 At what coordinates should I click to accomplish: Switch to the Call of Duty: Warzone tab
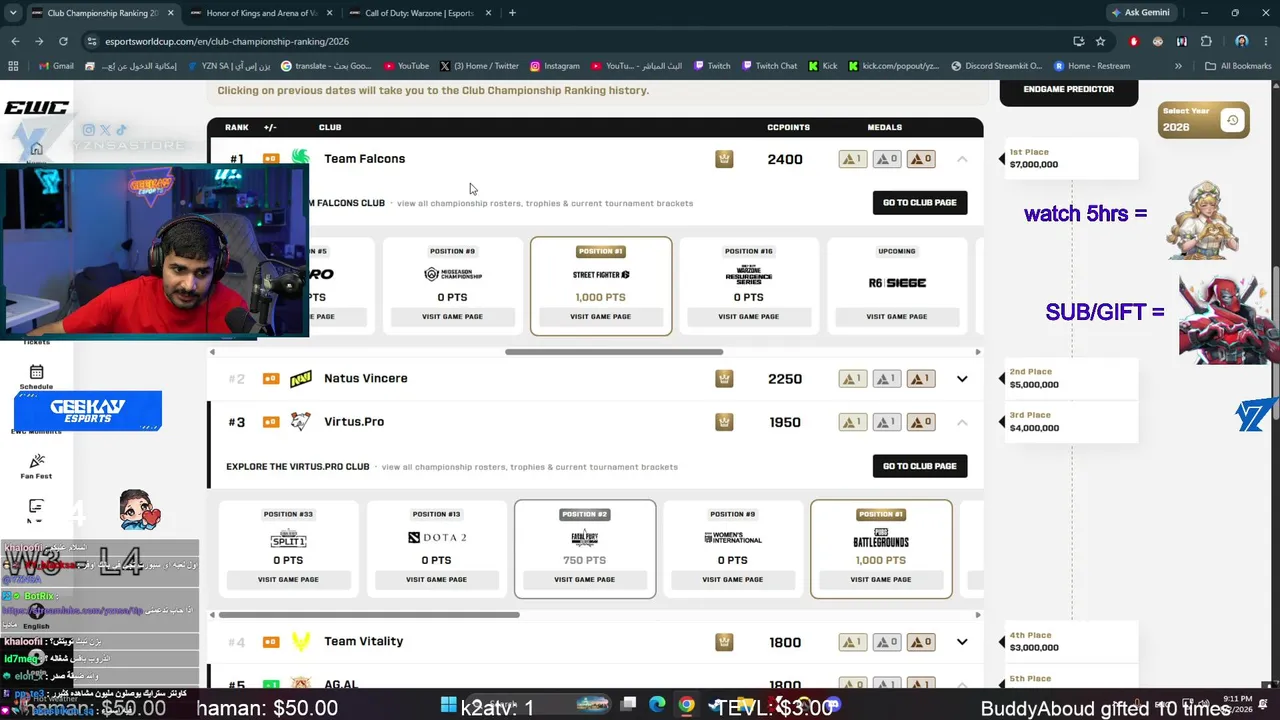point(419,13)
